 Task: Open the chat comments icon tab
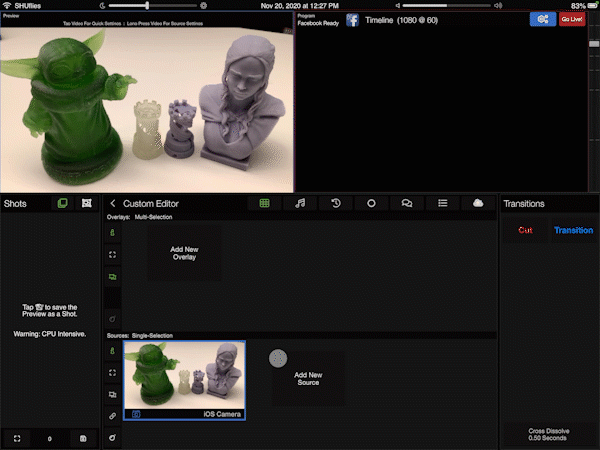pos(407,203)
